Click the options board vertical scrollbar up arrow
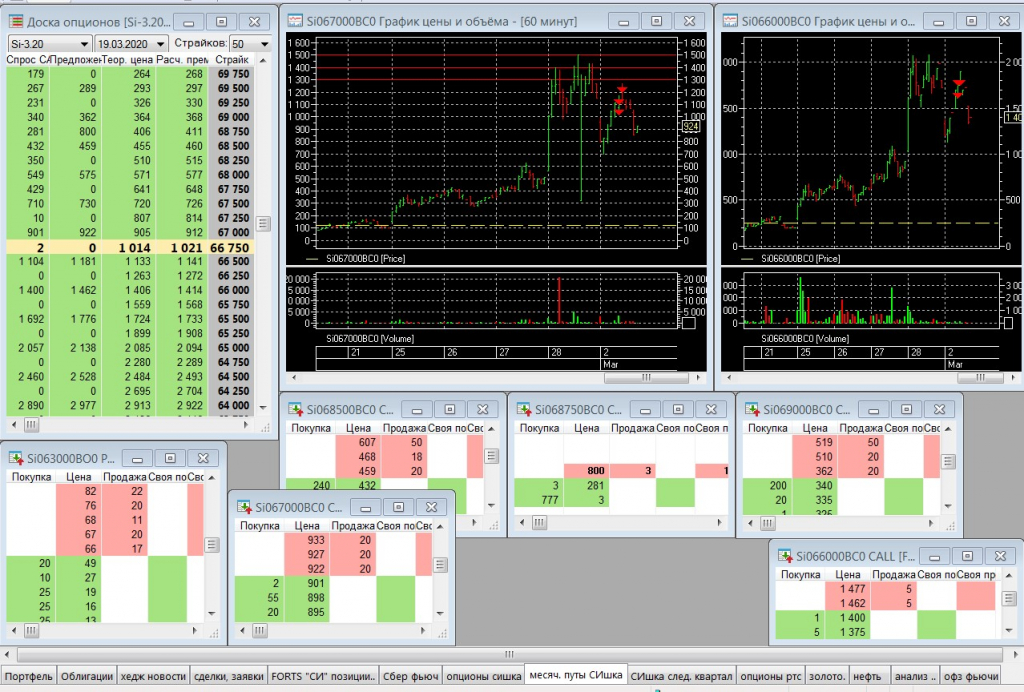Image resolution: width=1024 pixels, height=692 pixels. tap(263, 60)
